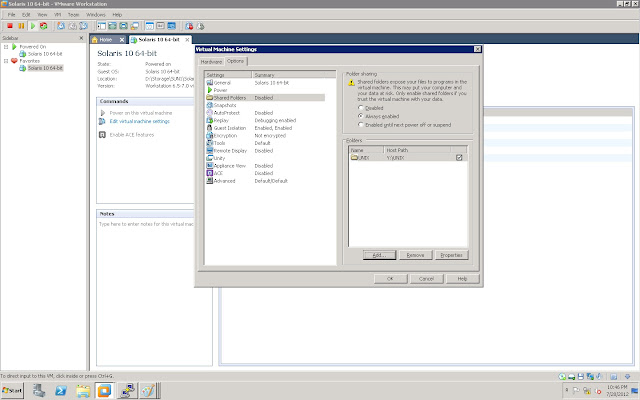This screenshot has width=640, height=400.
Task: Click Cancel in Virtual Machine Settings
Action: pyautogui.click(x=426, y=279)
